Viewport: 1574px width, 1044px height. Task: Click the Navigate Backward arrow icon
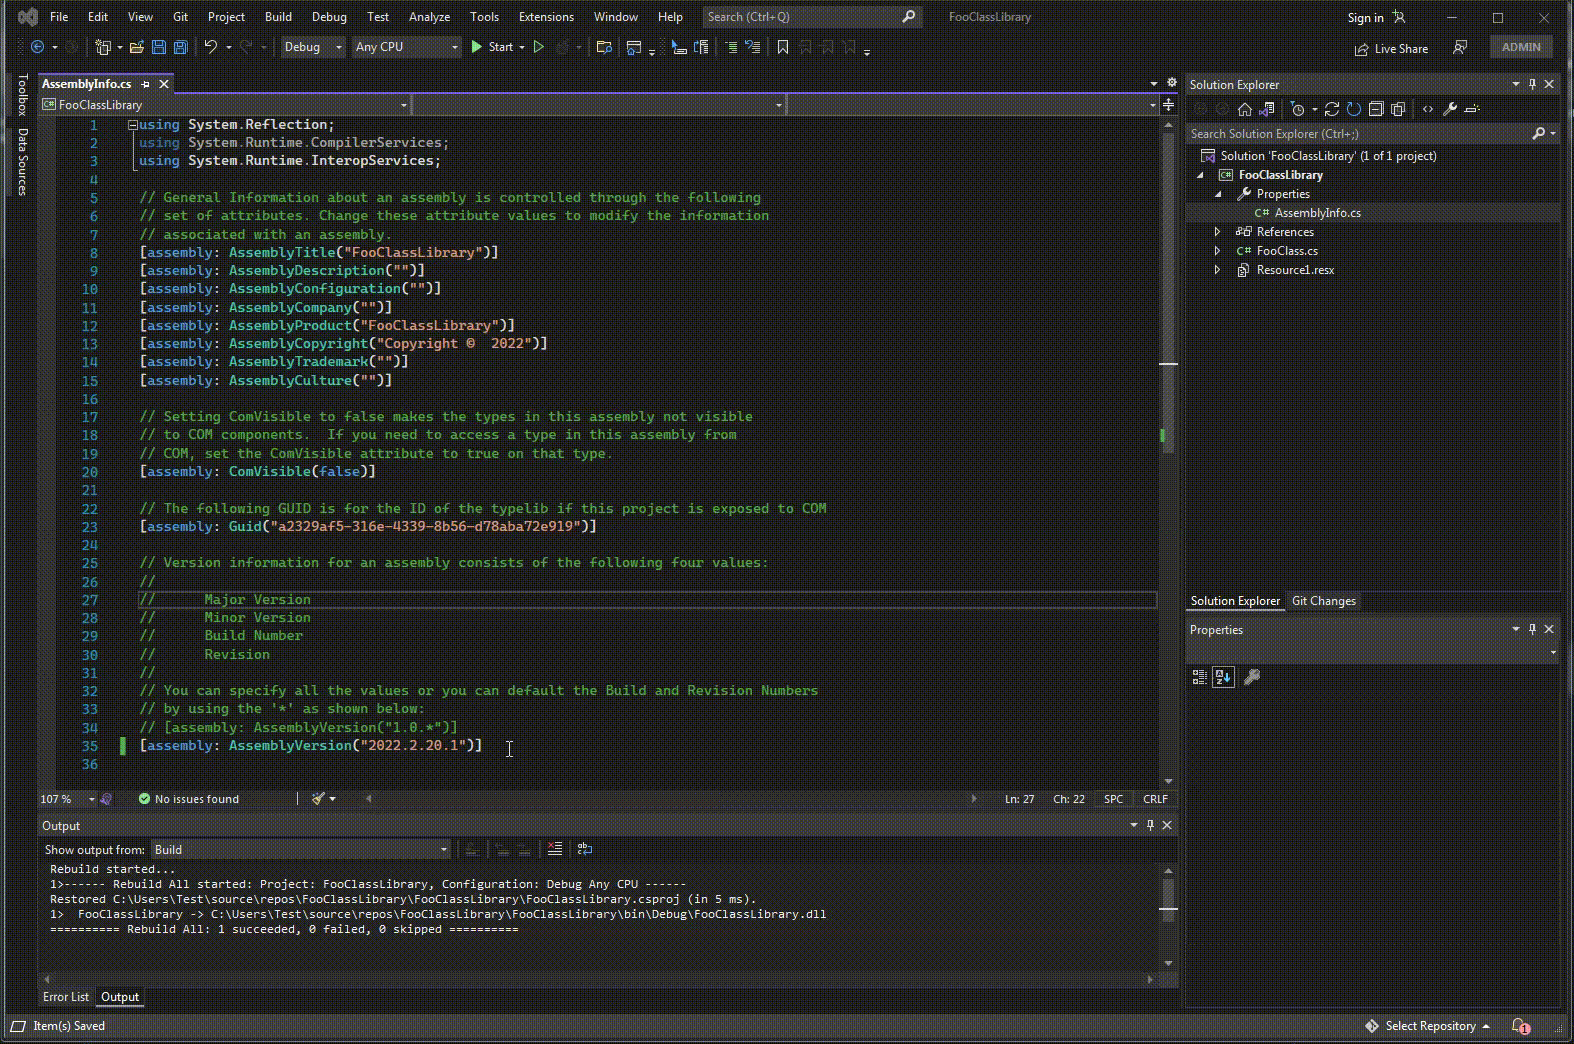(x=37, y=47)
